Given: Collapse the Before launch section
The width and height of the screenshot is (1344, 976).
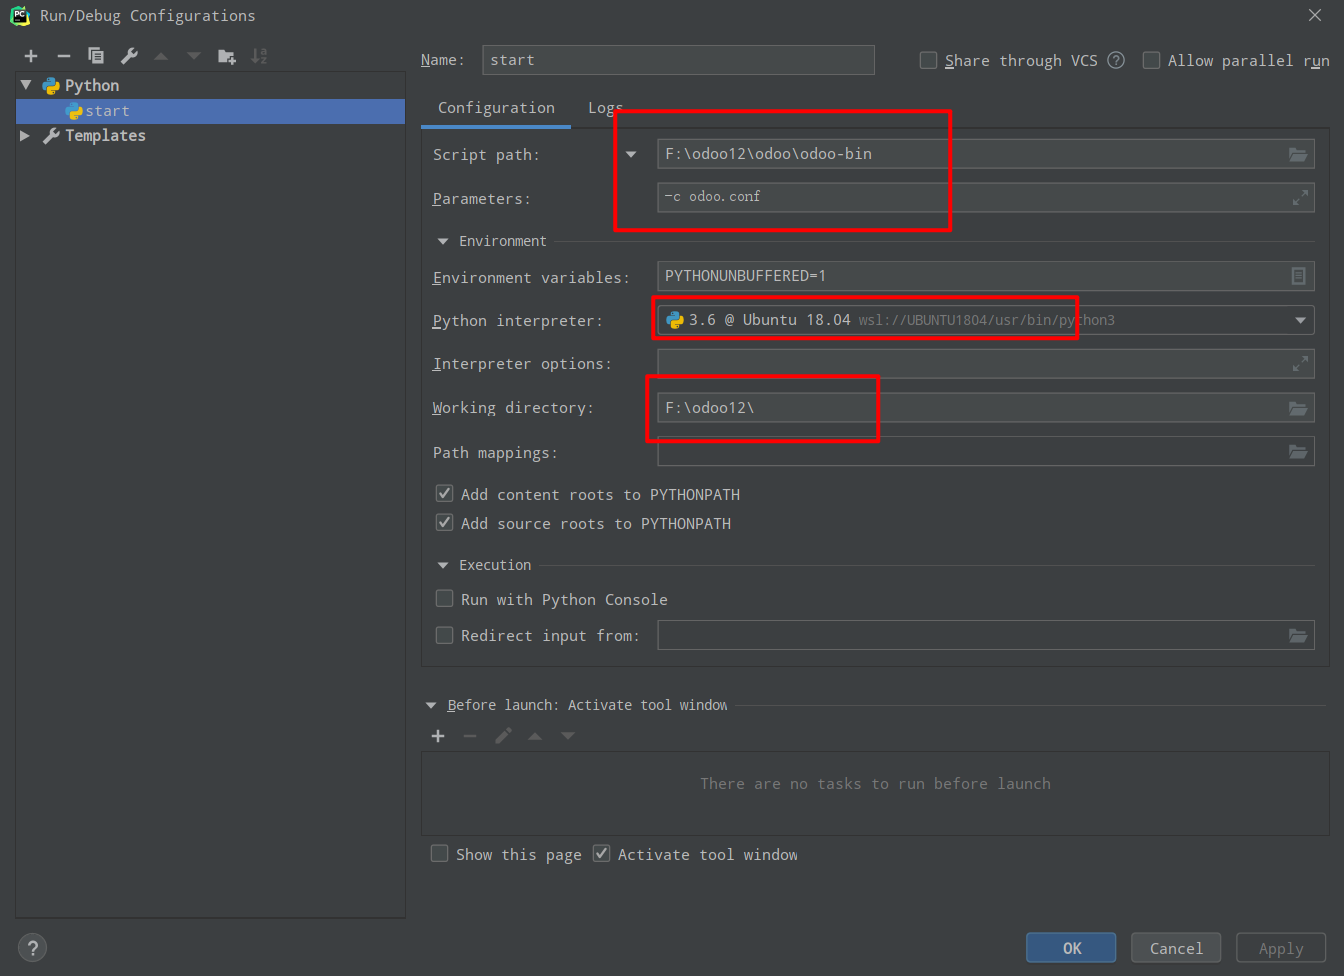Looking at the screenshot, I should [431, 705].
